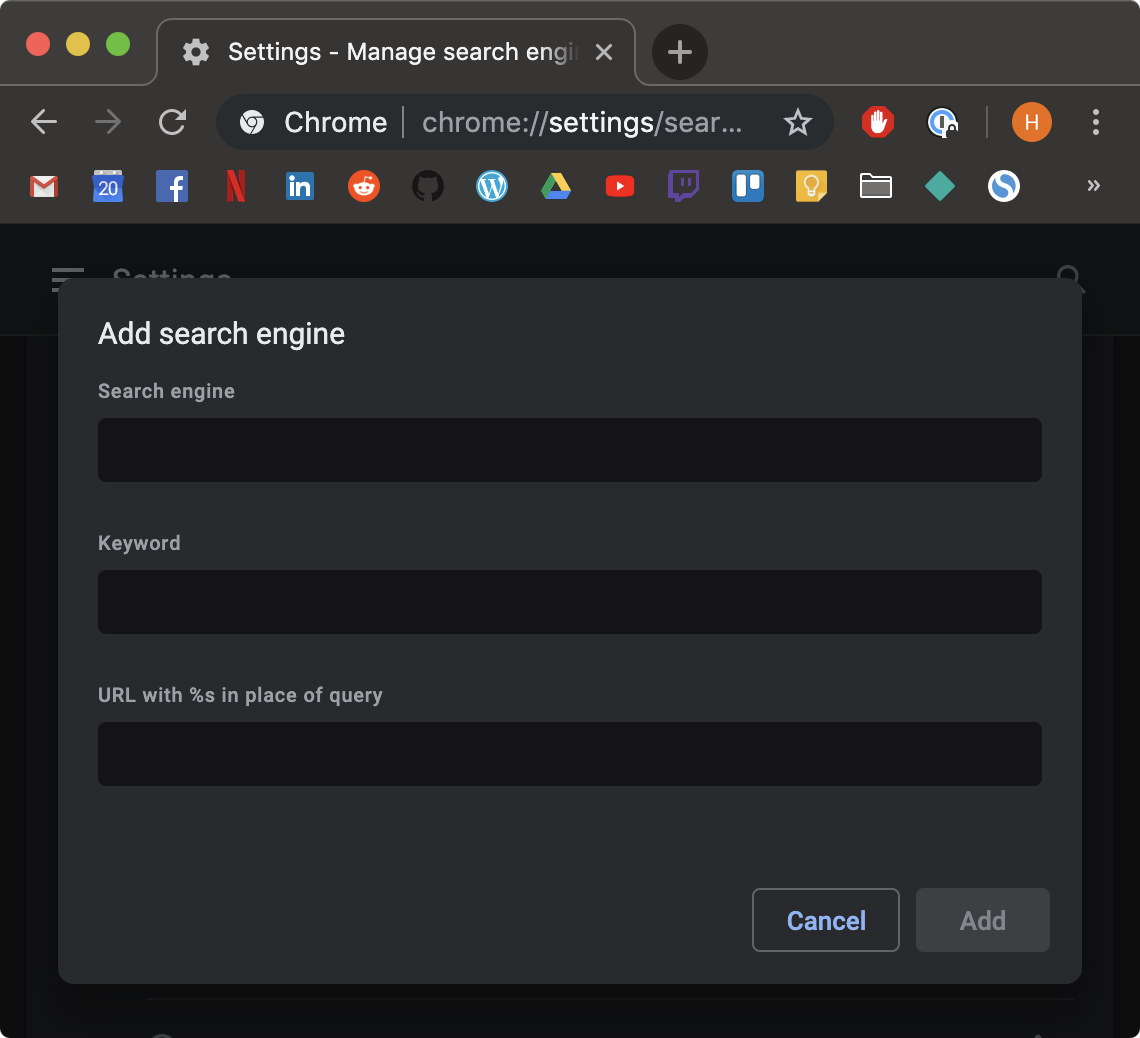Expand the hidden bookmarks overflow chevron
The width and height of the screenshot is (1140, 1038).
pyautogui.click(x=1093, y=186)
